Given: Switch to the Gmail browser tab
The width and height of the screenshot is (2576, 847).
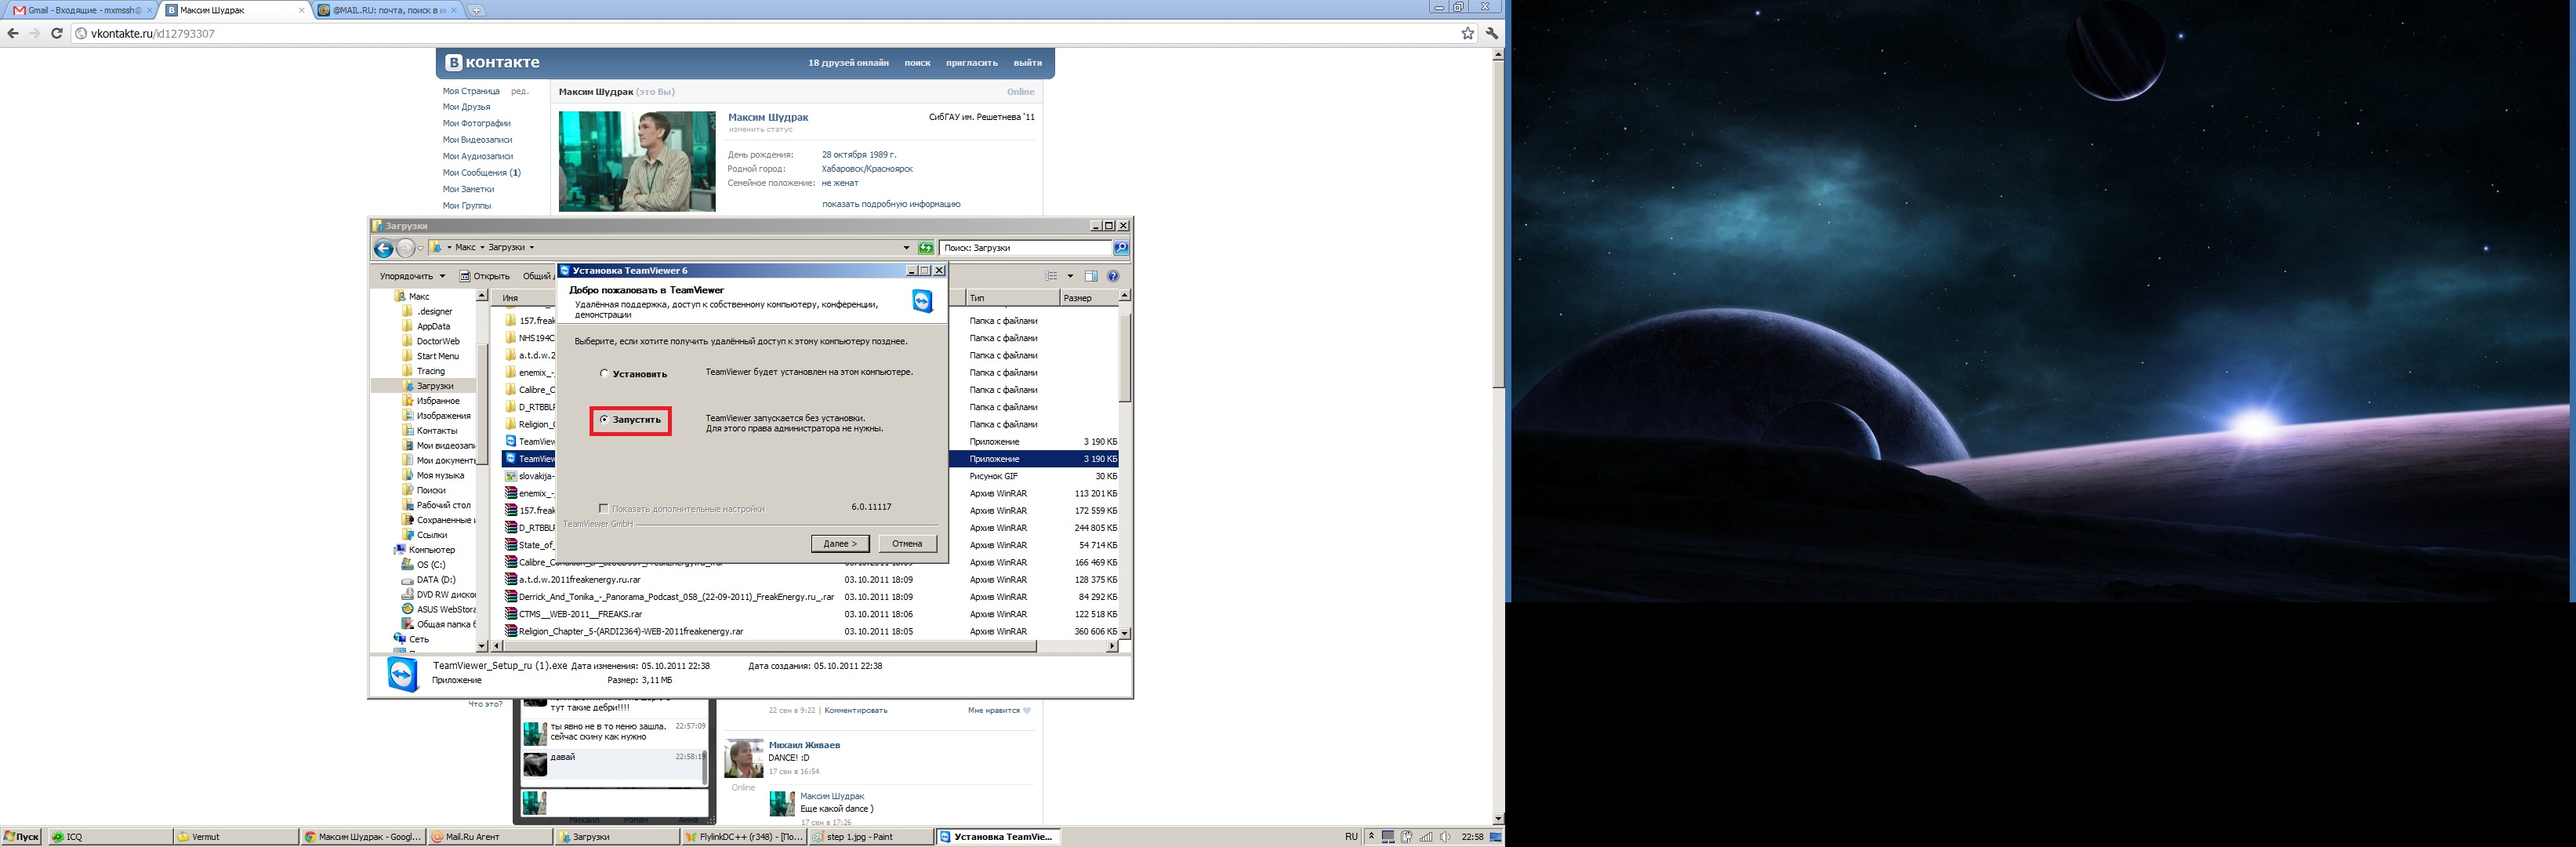Looking at the screenshot, I should [x=80, y=10].
